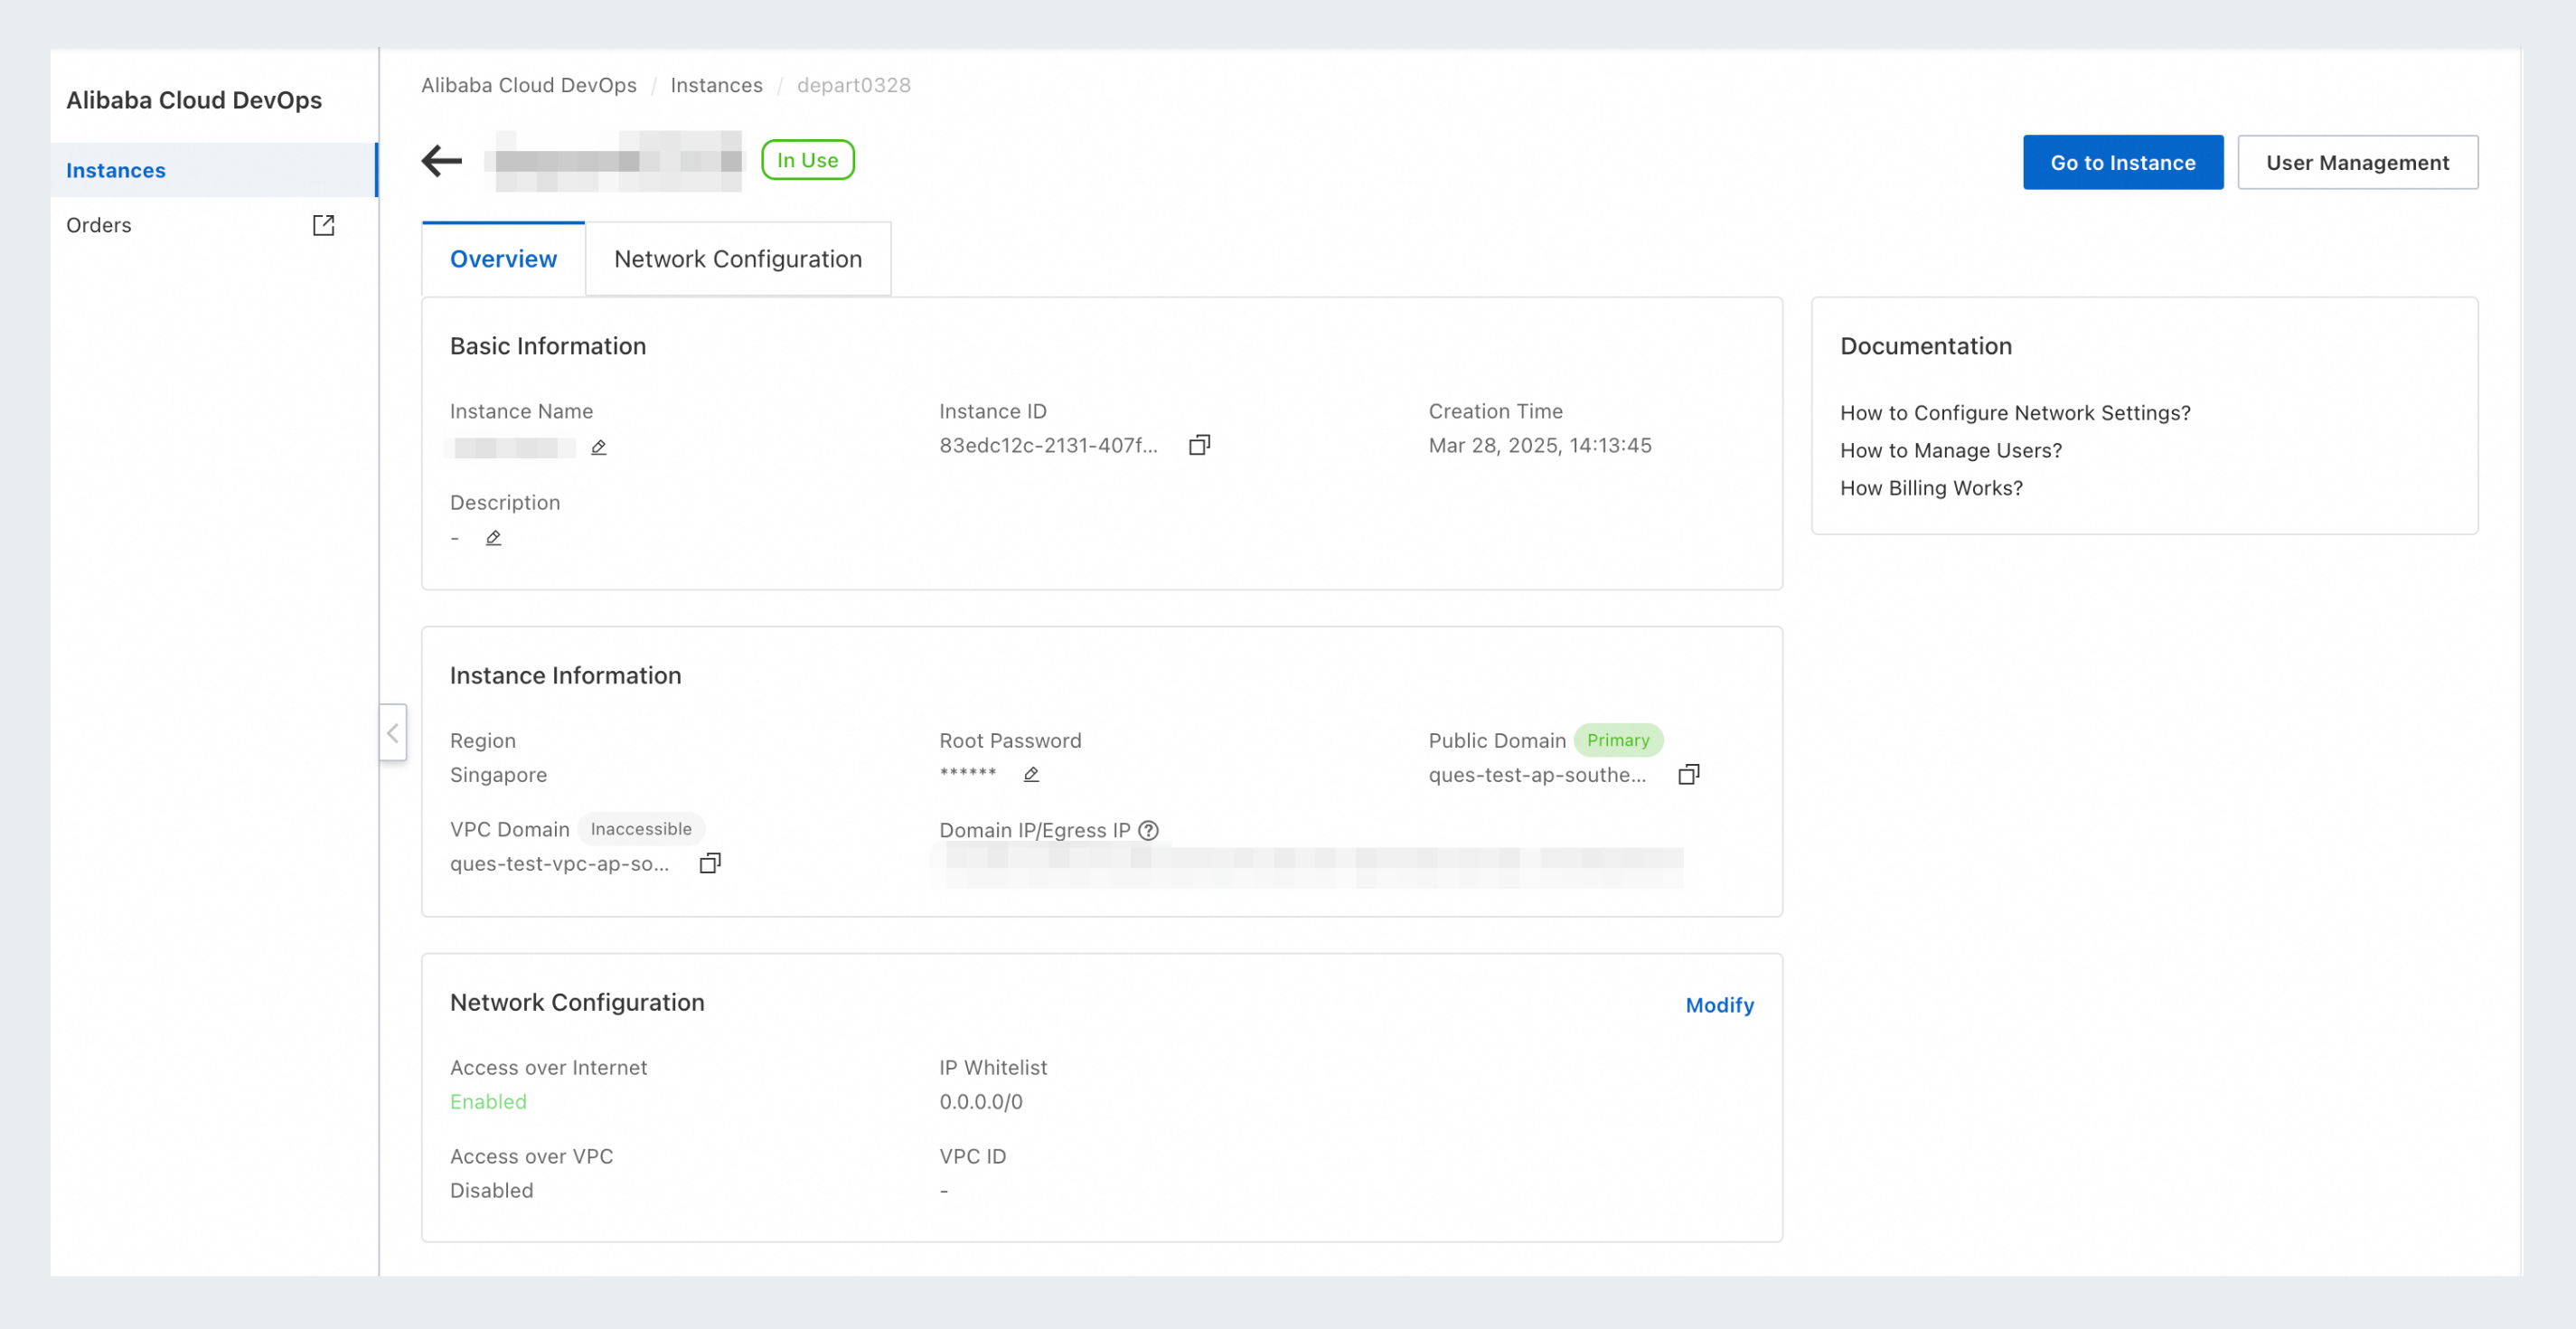
Task: Select the Overview tab
Action: [503, 259]
